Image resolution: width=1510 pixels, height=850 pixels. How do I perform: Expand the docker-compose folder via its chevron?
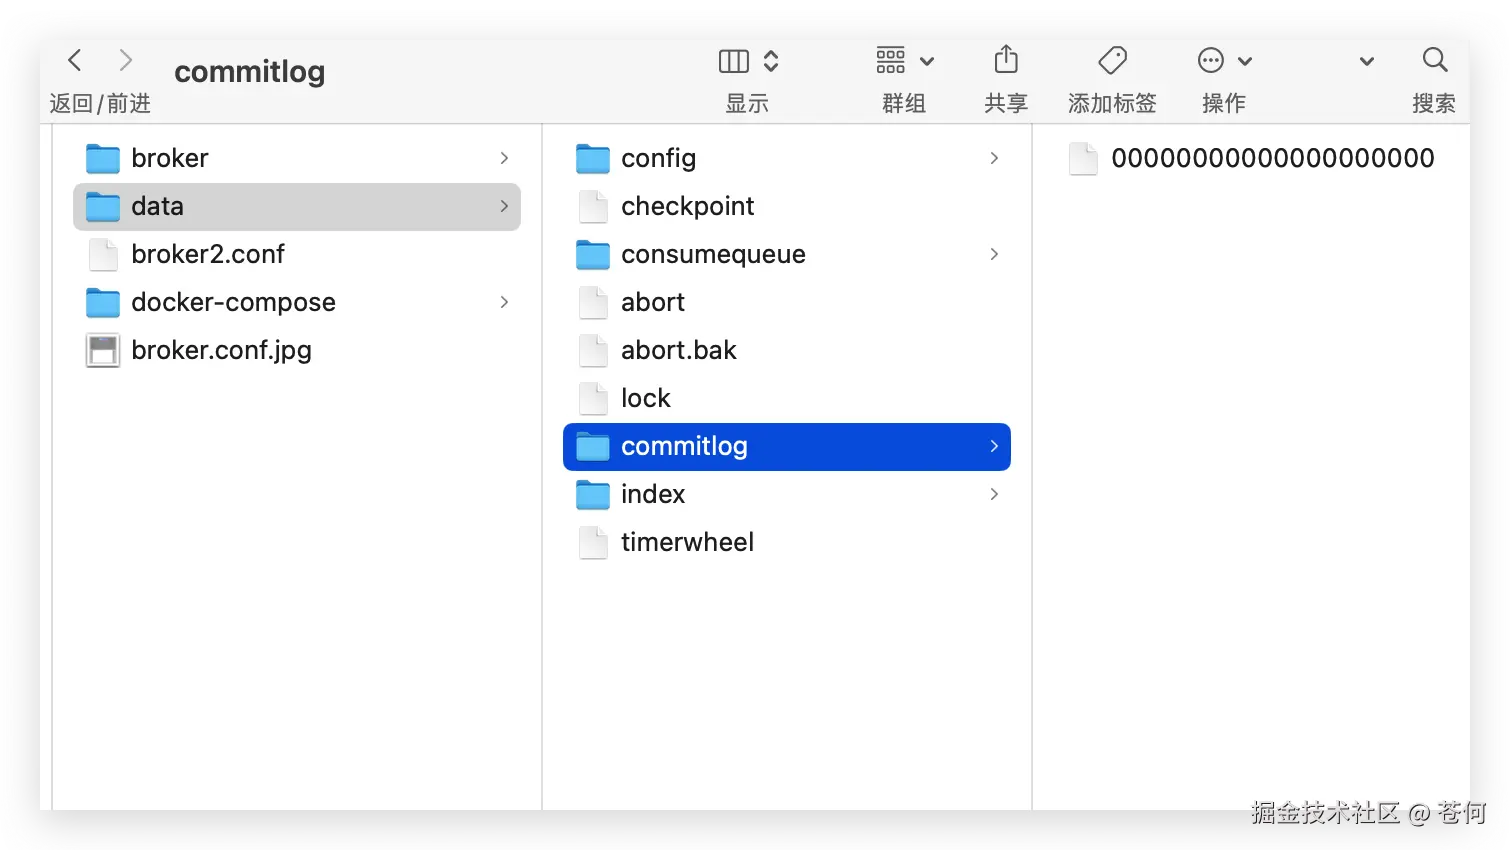coord(504,302)
